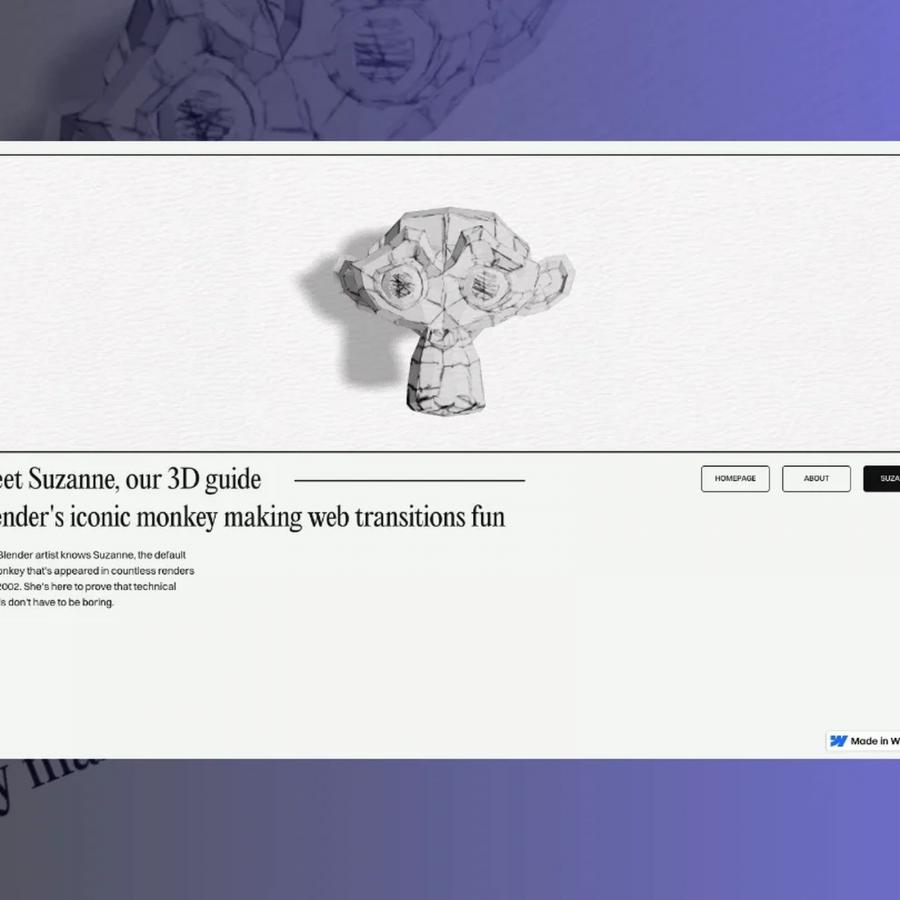The height and width of the screenshot is (900, 900).
Task: Open the HOMEPAGE page
Action: pyautogui.click(x=735, y=478)
